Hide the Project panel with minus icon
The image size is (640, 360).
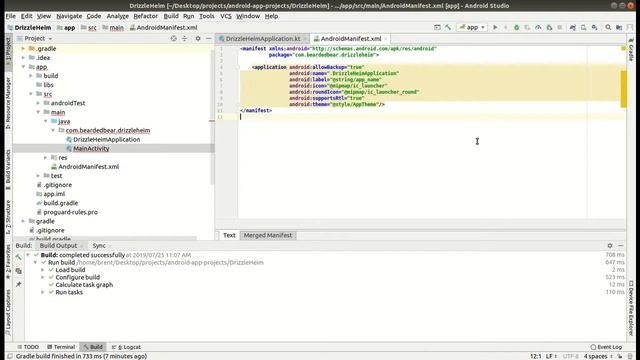click(x=209, y=38)
